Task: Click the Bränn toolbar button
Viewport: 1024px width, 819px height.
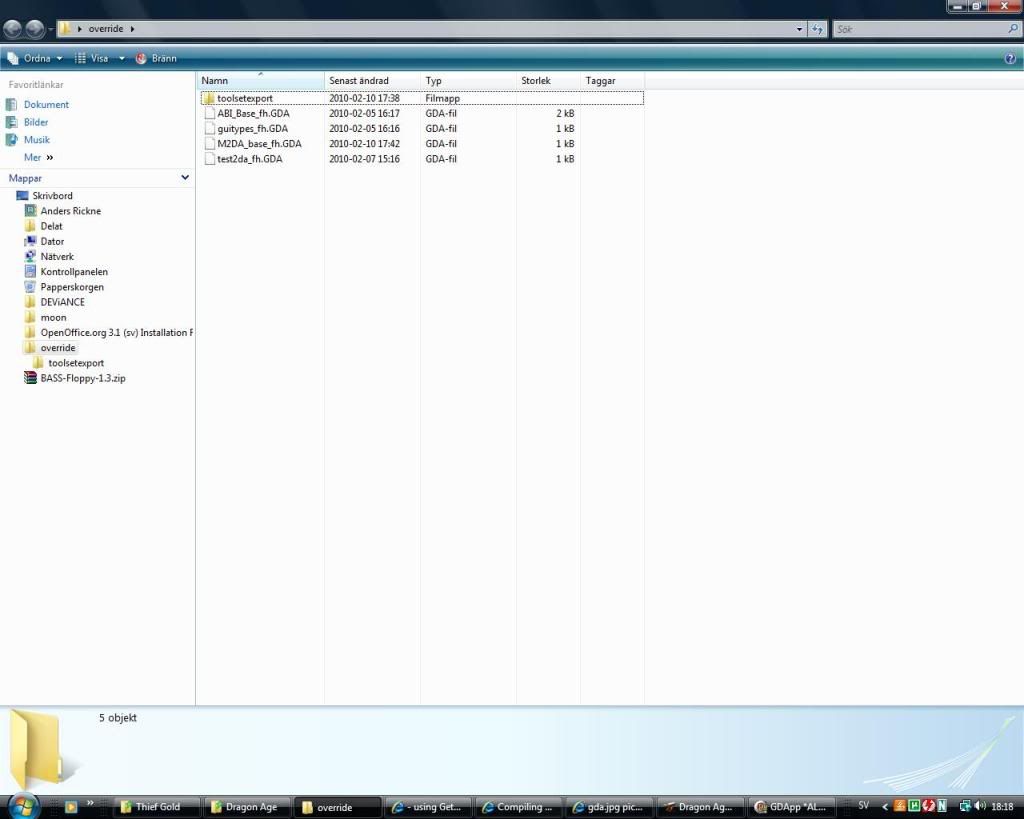Action: coord(156,59)
